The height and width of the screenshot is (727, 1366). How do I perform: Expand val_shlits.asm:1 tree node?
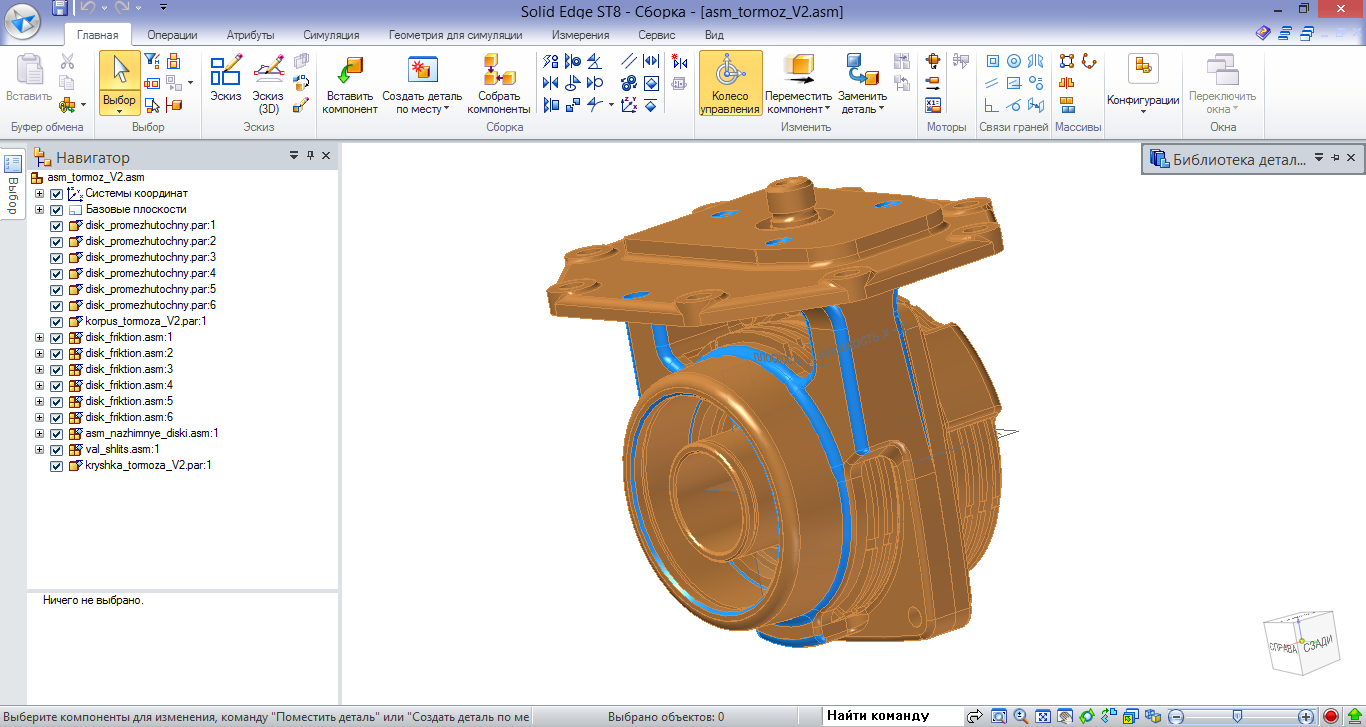pyautogui.click(x=39, y=450)
